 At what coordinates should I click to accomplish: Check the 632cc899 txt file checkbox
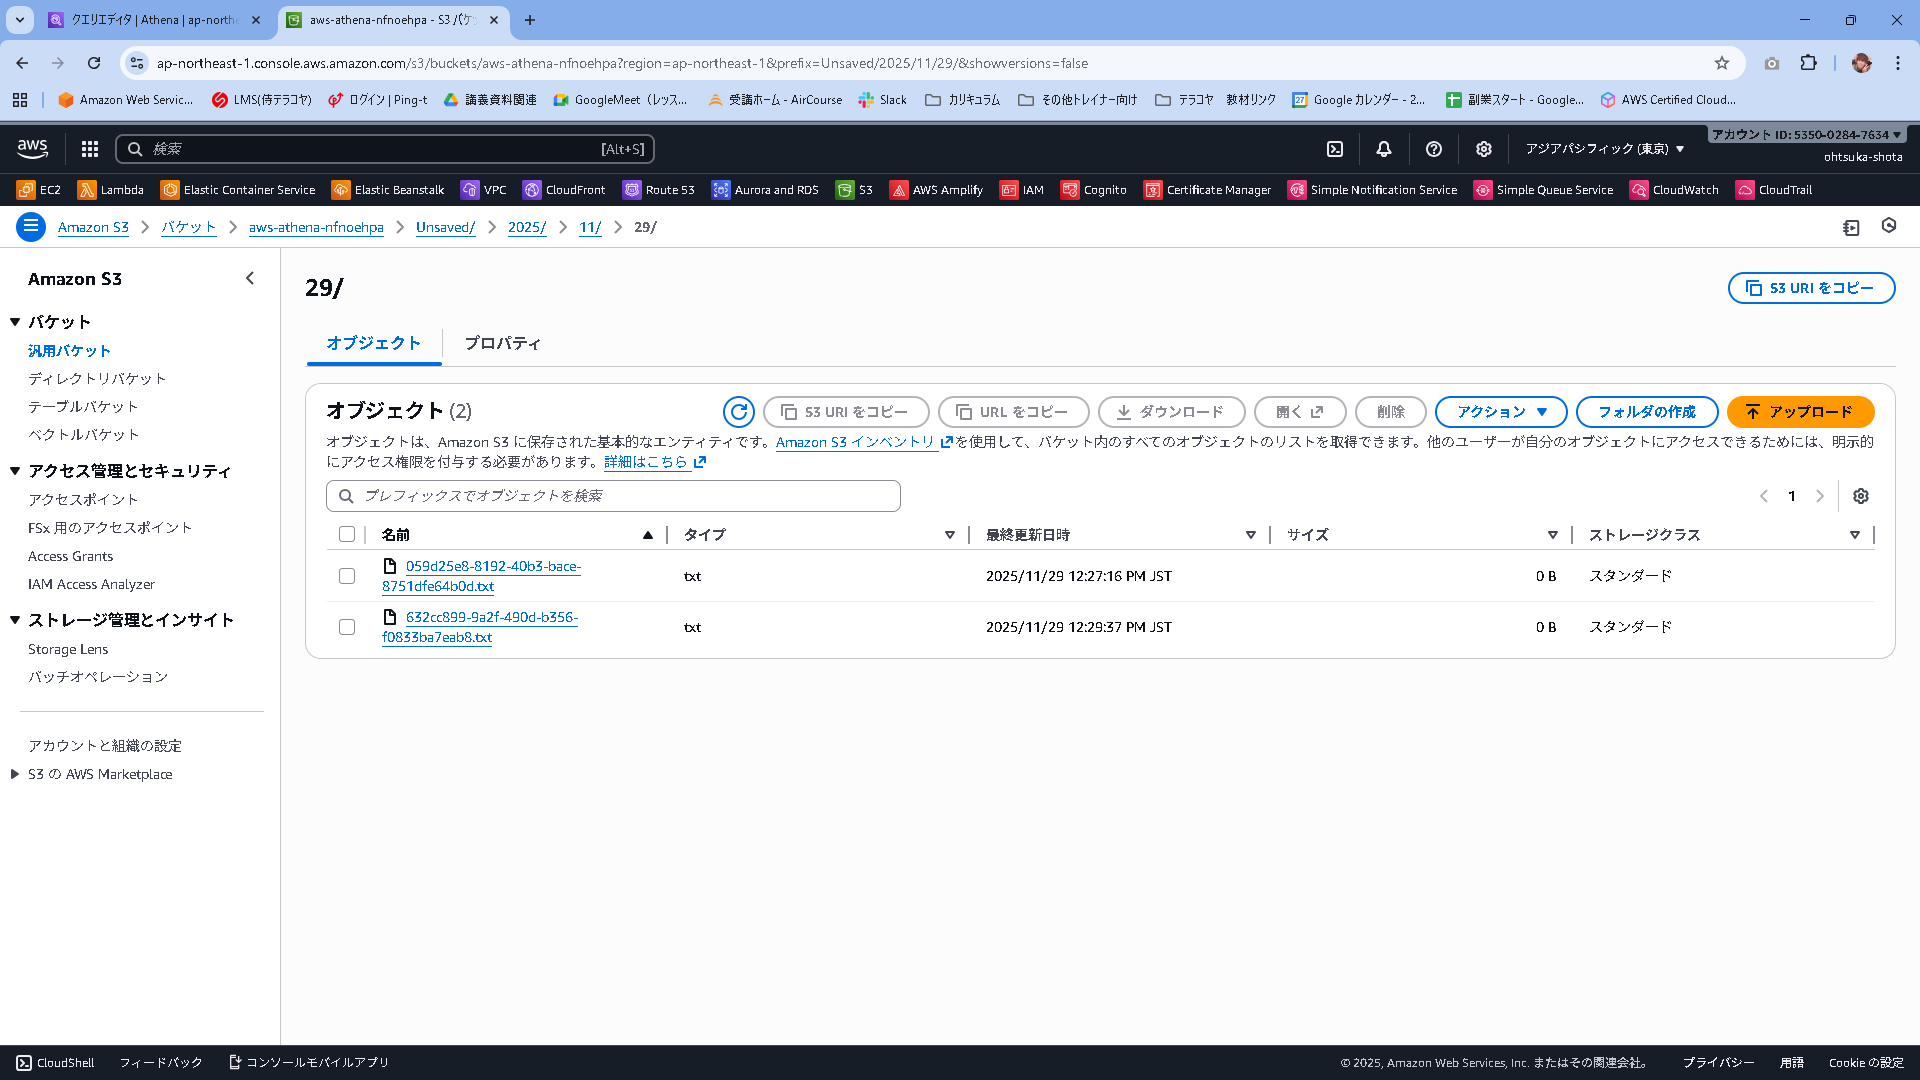347,627
